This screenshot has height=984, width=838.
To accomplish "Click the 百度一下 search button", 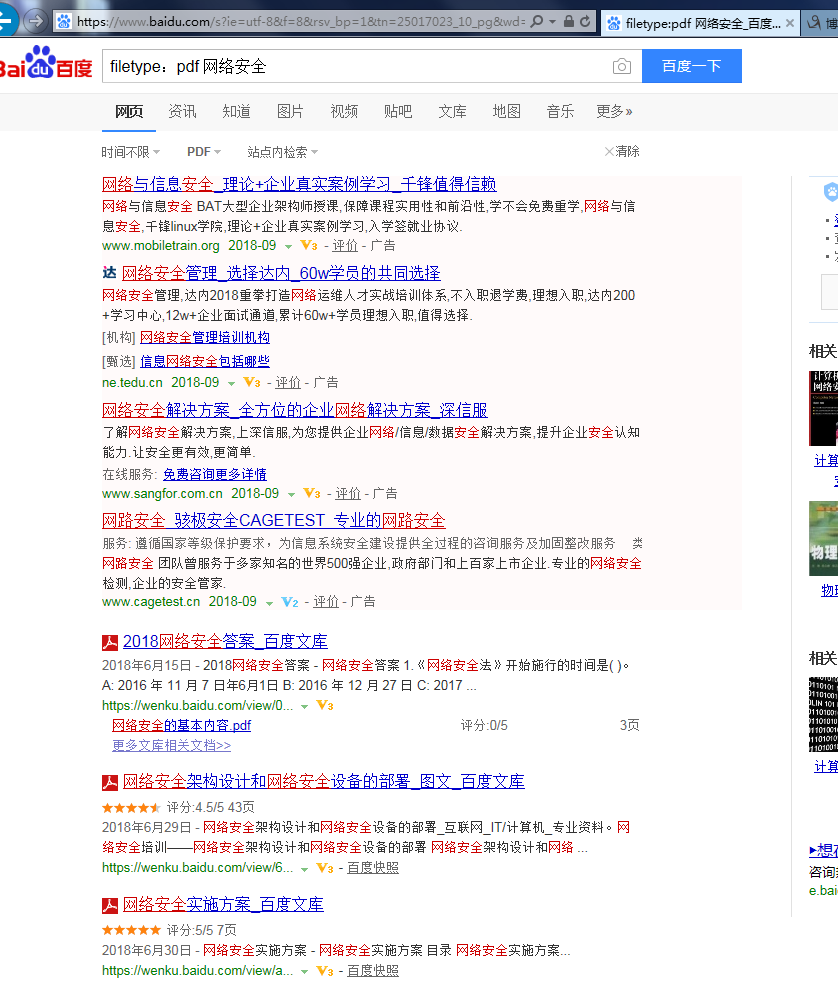I will [692, 66].
